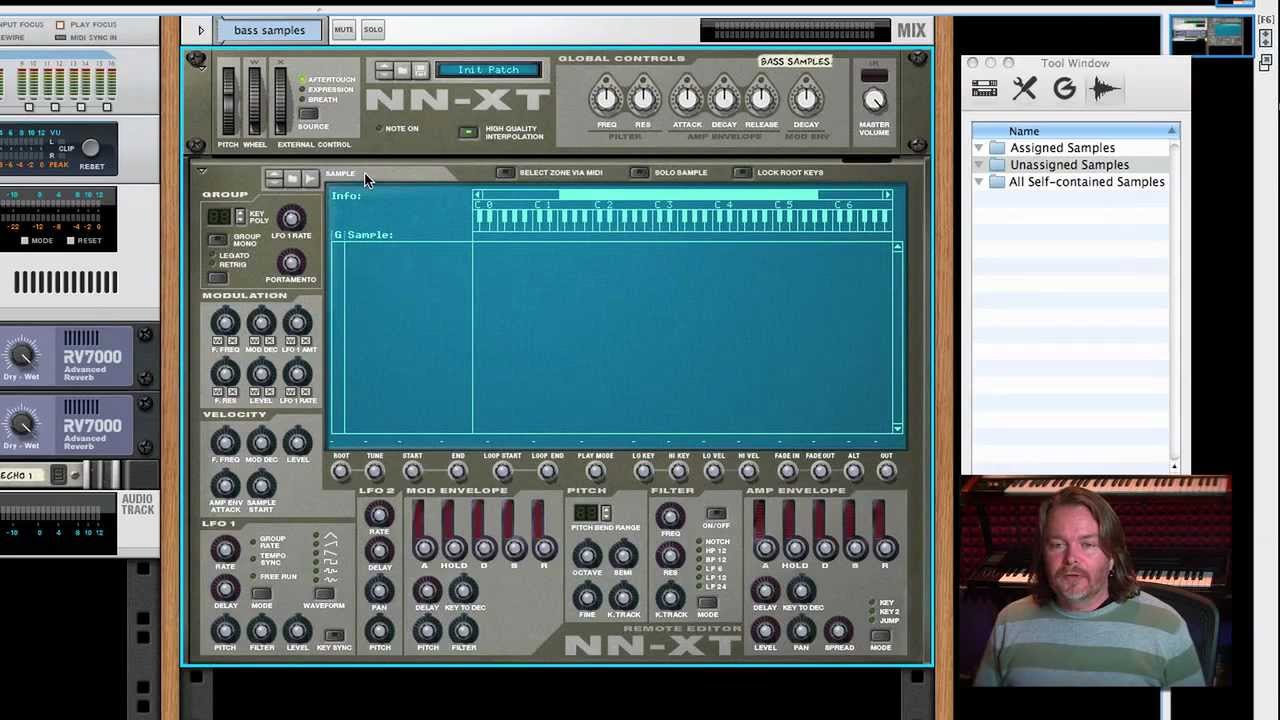
Task: Collapse the Unassigned Samples folder
Action: 979,165
